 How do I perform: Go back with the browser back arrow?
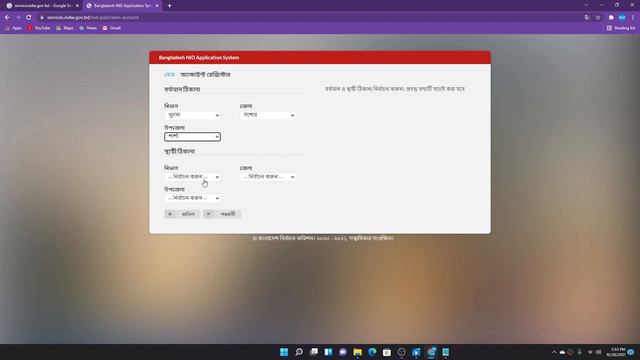point(7,18)
